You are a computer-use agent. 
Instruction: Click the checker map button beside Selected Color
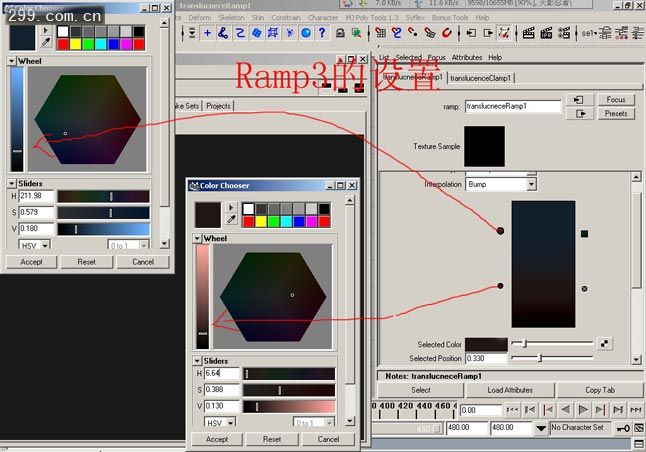(x=604, y=343)
